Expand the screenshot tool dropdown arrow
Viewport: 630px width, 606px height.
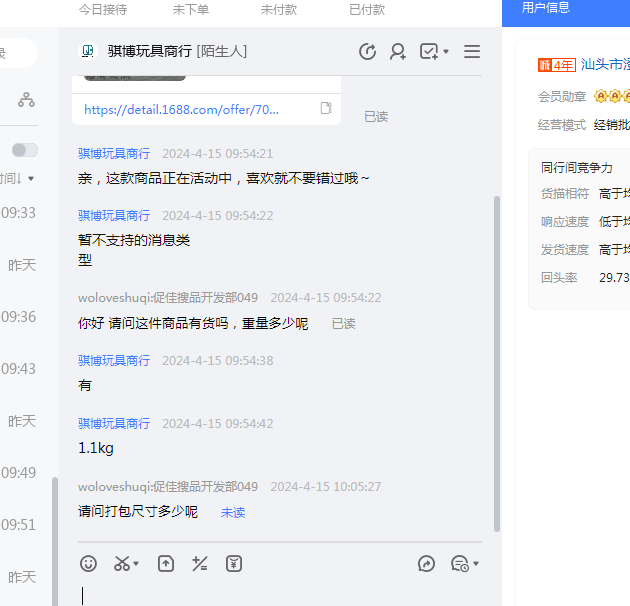(137, 565)
